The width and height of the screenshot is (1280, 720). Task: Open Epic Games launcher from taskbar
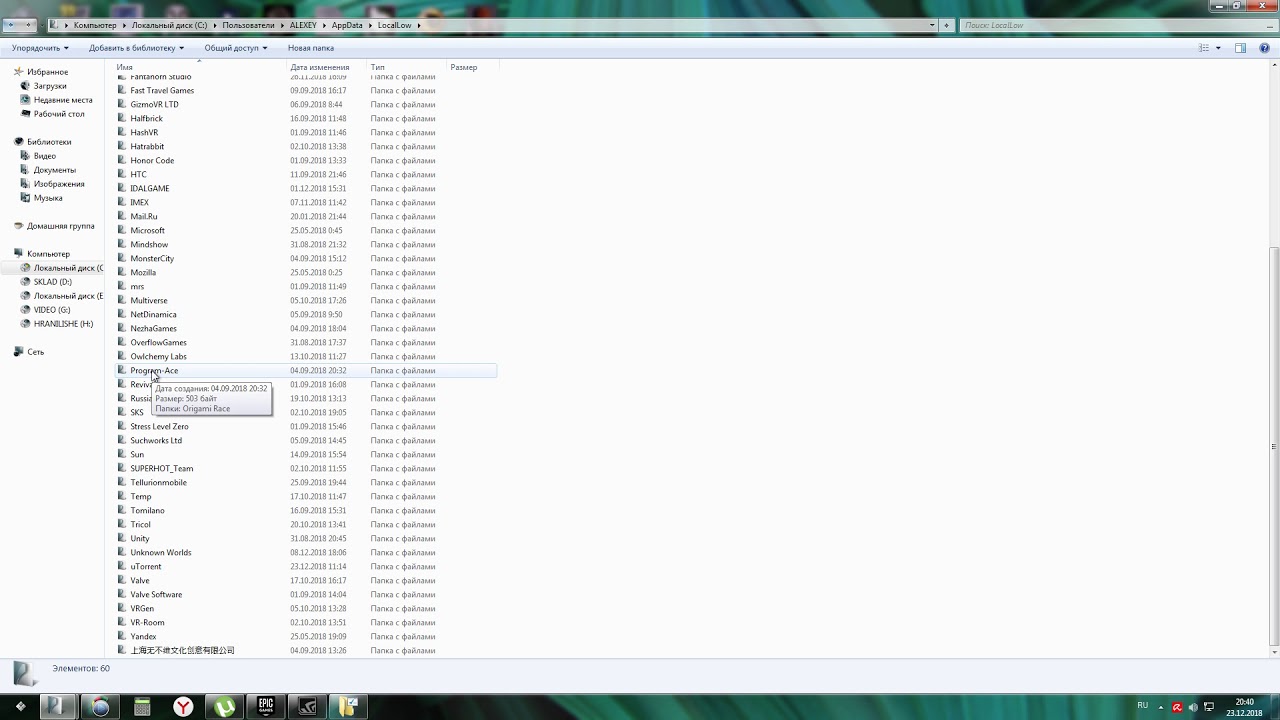266,706
